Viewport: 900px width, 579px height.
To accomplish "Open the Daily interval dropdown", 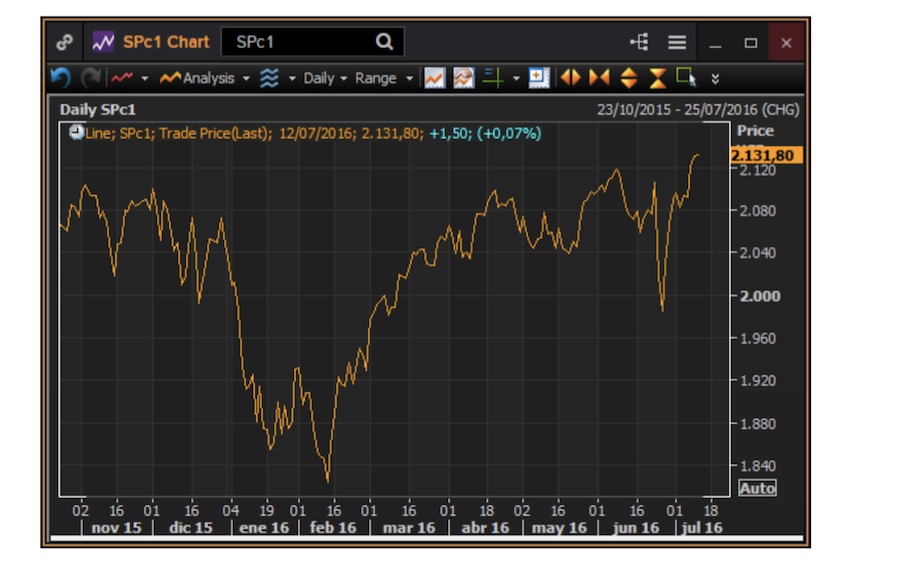I will click(325, 77).
